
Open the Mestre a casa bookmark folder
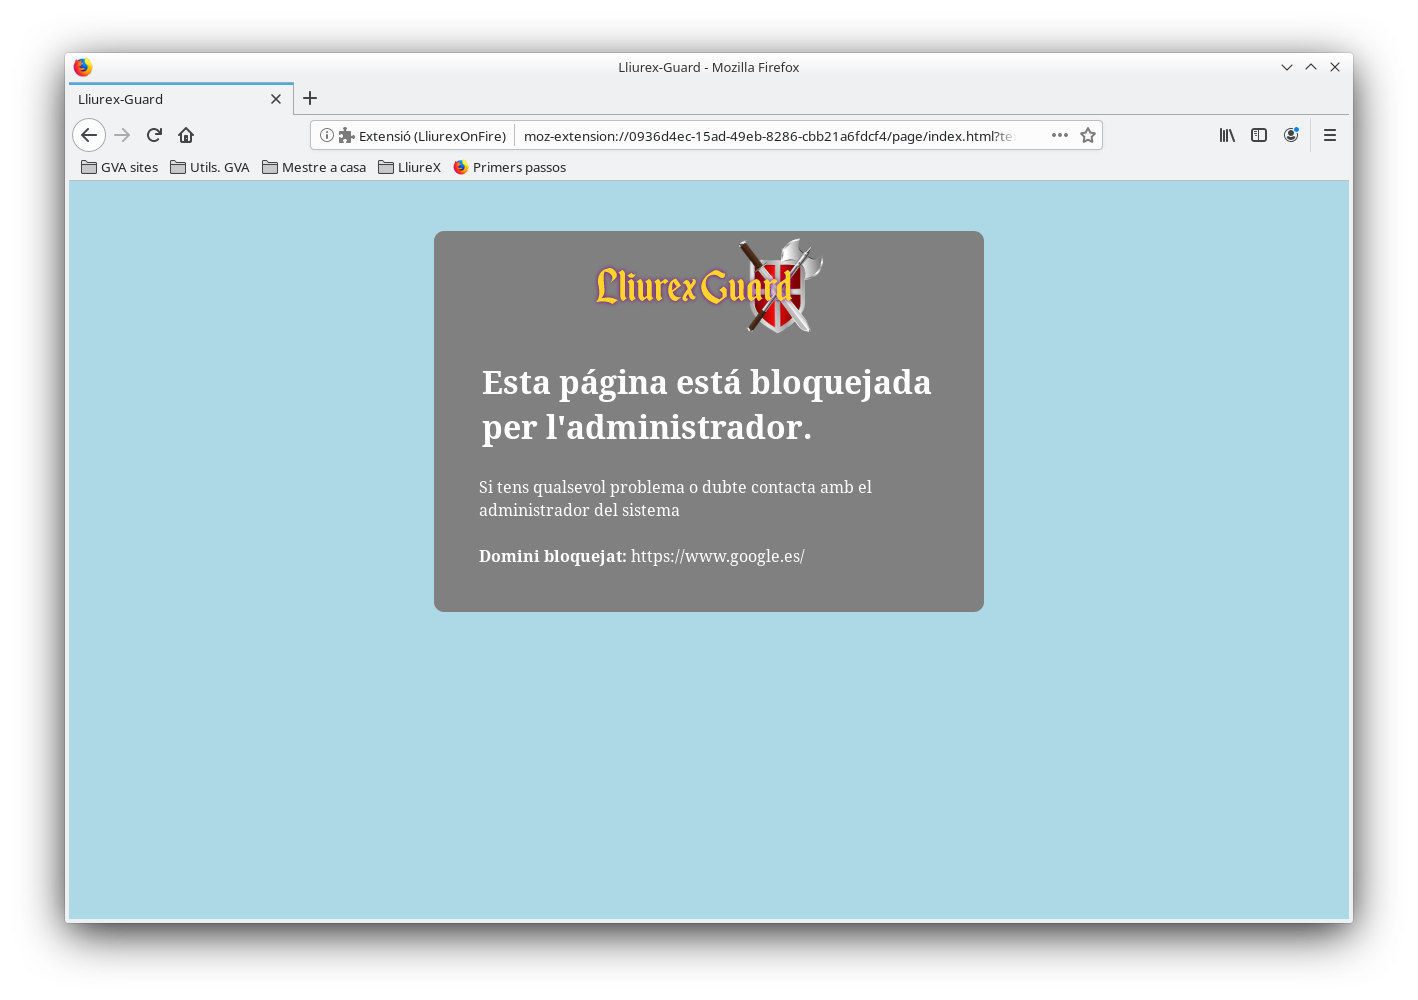pos(314,167)
